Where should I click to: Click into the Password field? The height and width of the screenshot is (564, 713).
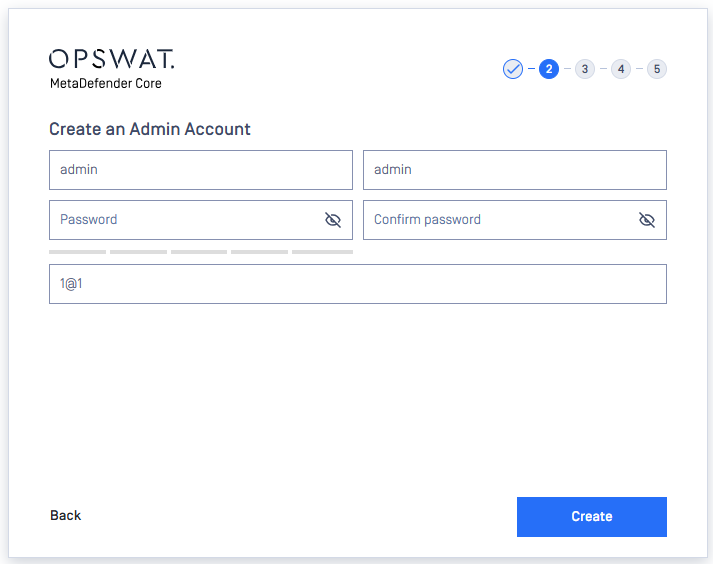(201, 220)
